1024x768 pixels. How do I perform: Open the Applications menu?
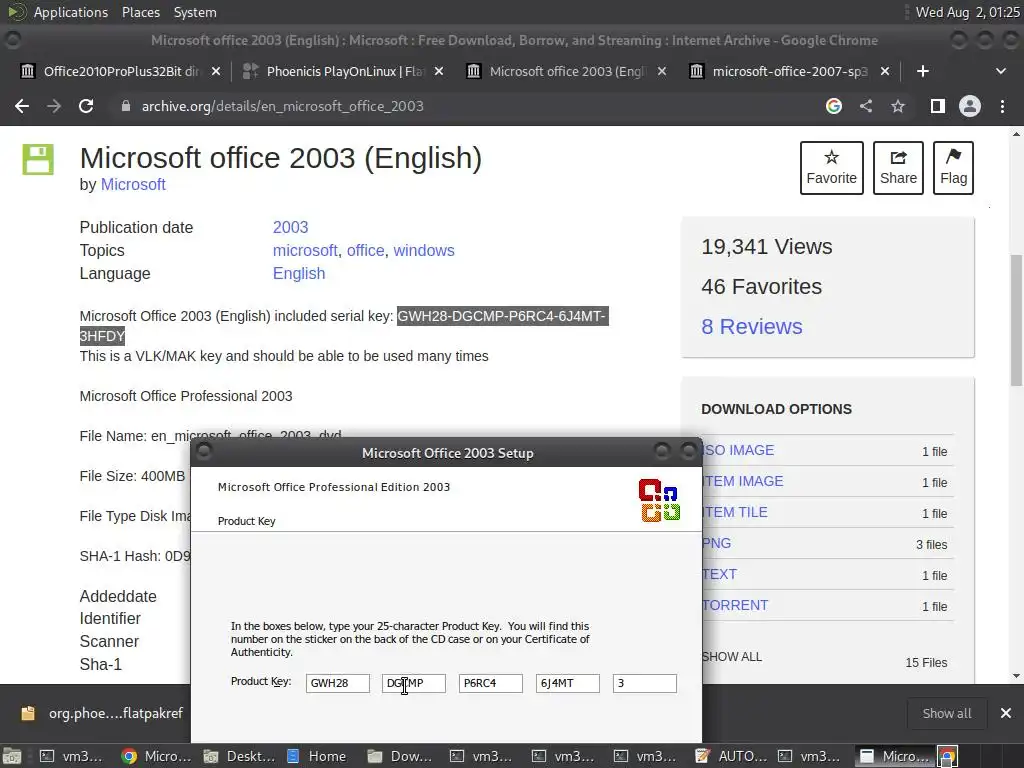71,12
